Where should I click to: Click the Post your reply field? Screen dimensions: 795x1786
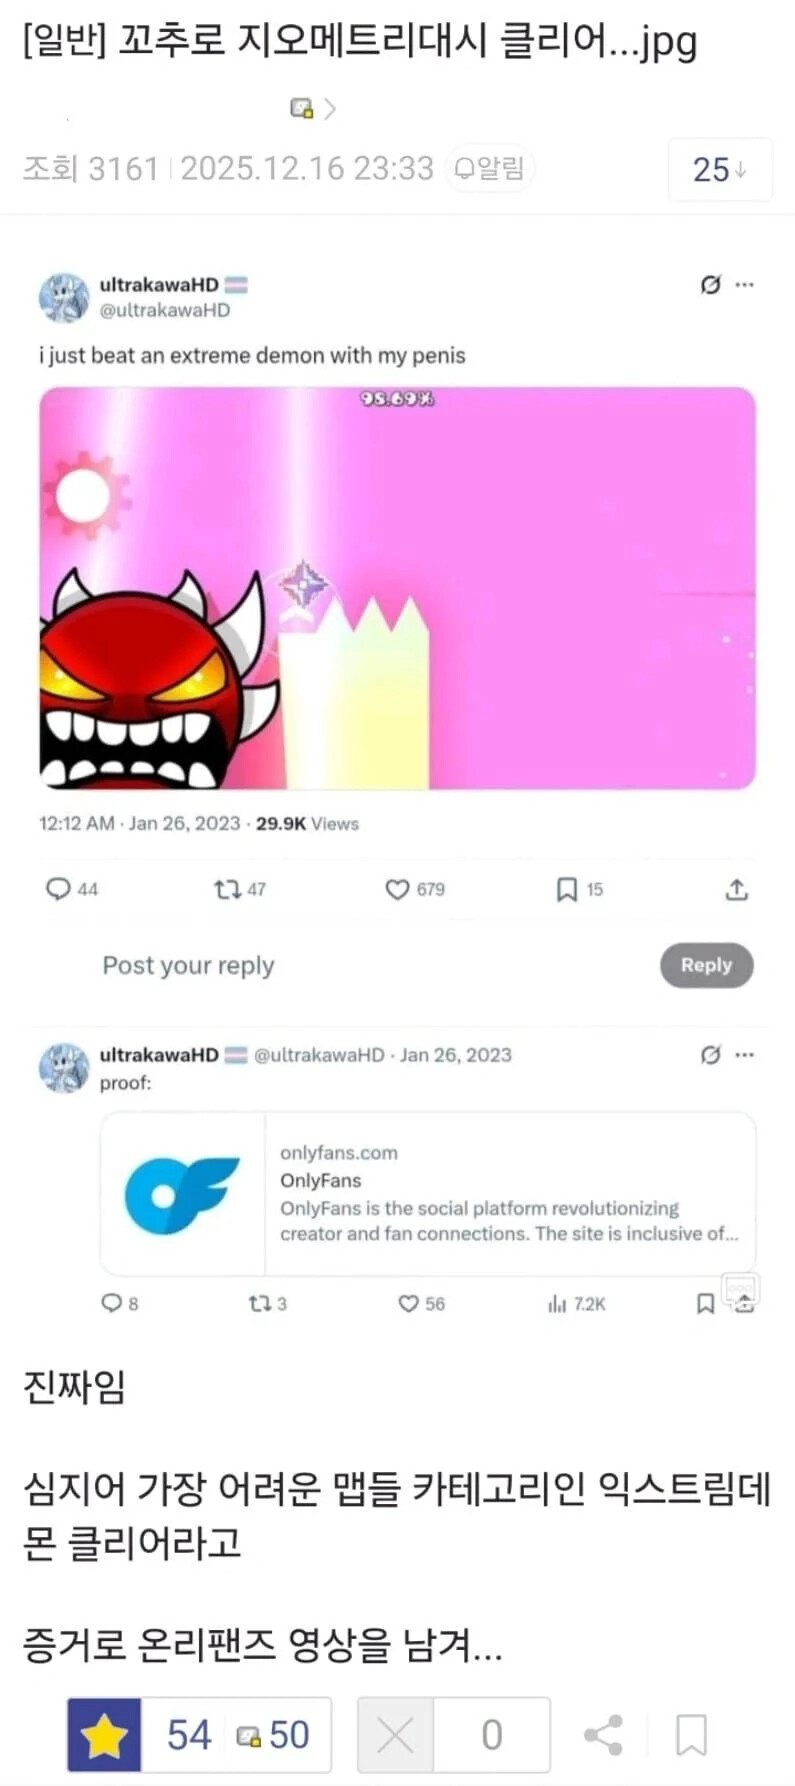[188, 965]
